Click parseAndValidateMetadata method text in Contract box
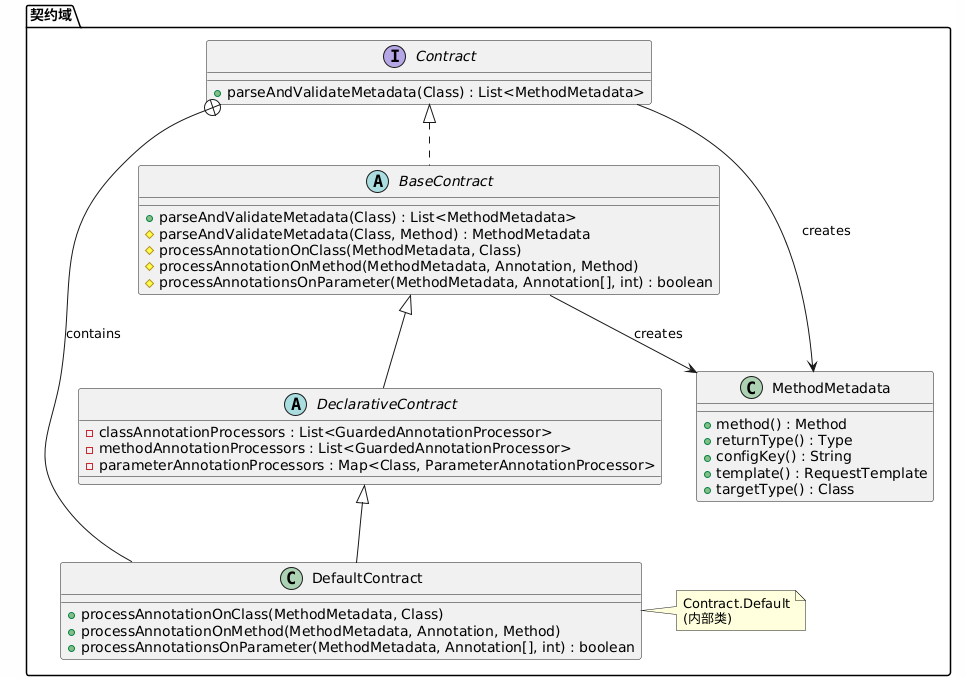 [435, 92]
